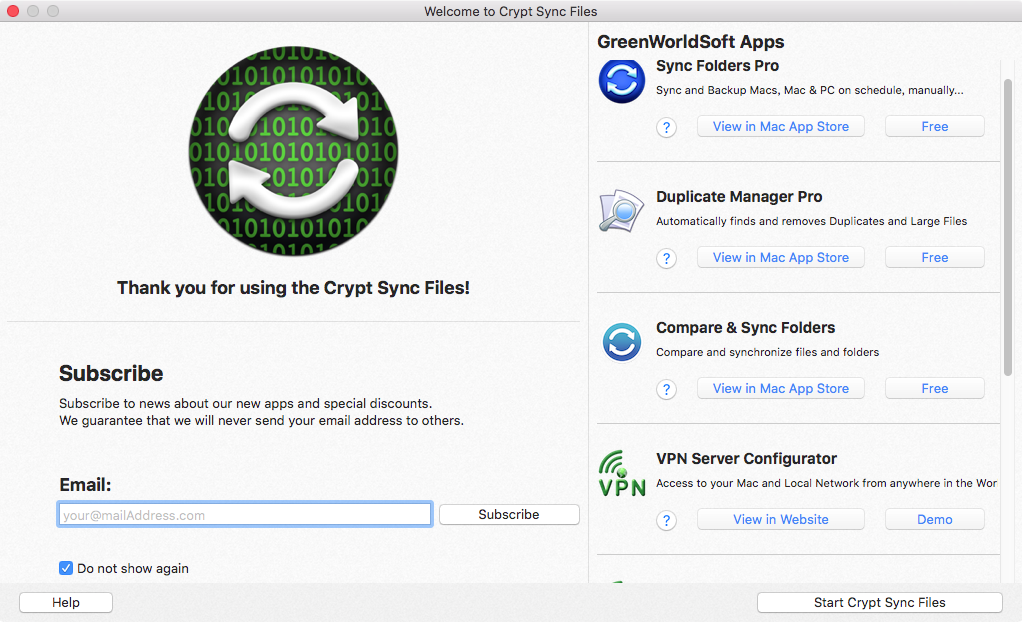This screenshot has height=622, width=1022.
Task: Click the Sync Folders Pro app icon
Action: tap(622, 81)
